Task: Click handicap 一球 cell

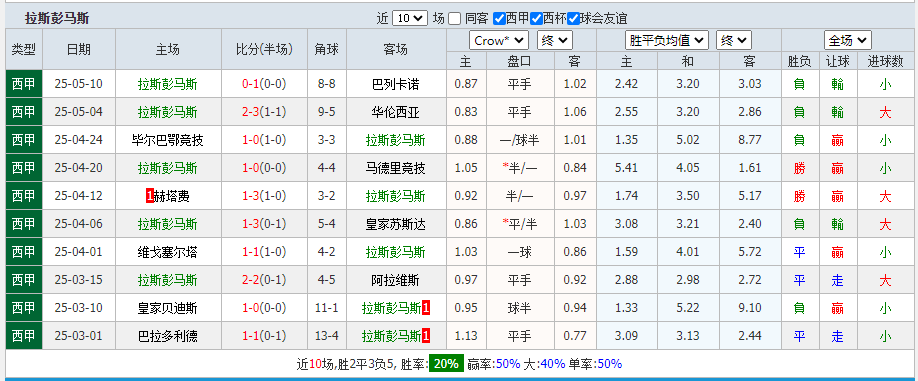Action: [519, 252]
